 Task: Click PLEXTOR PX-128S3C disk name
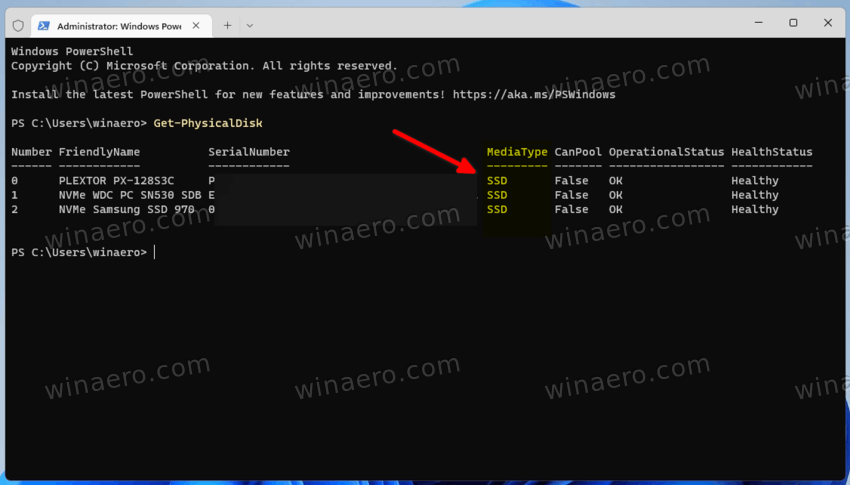click(x=117, y=180)
